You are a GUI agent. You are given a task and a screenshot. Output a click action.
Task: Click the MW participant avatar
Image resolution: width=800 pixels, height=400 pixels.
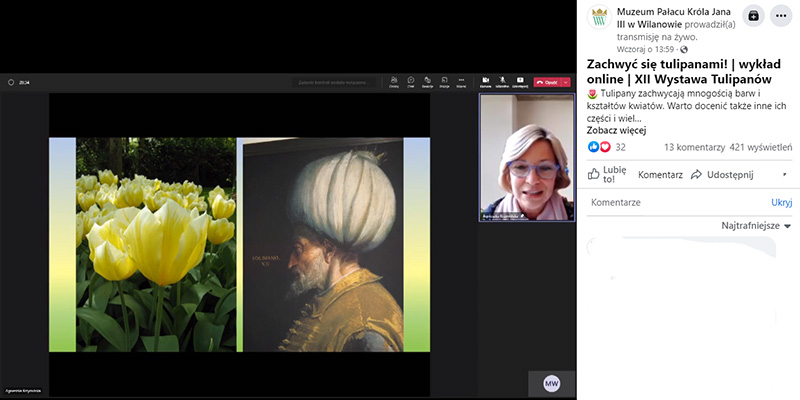(551, 383)
